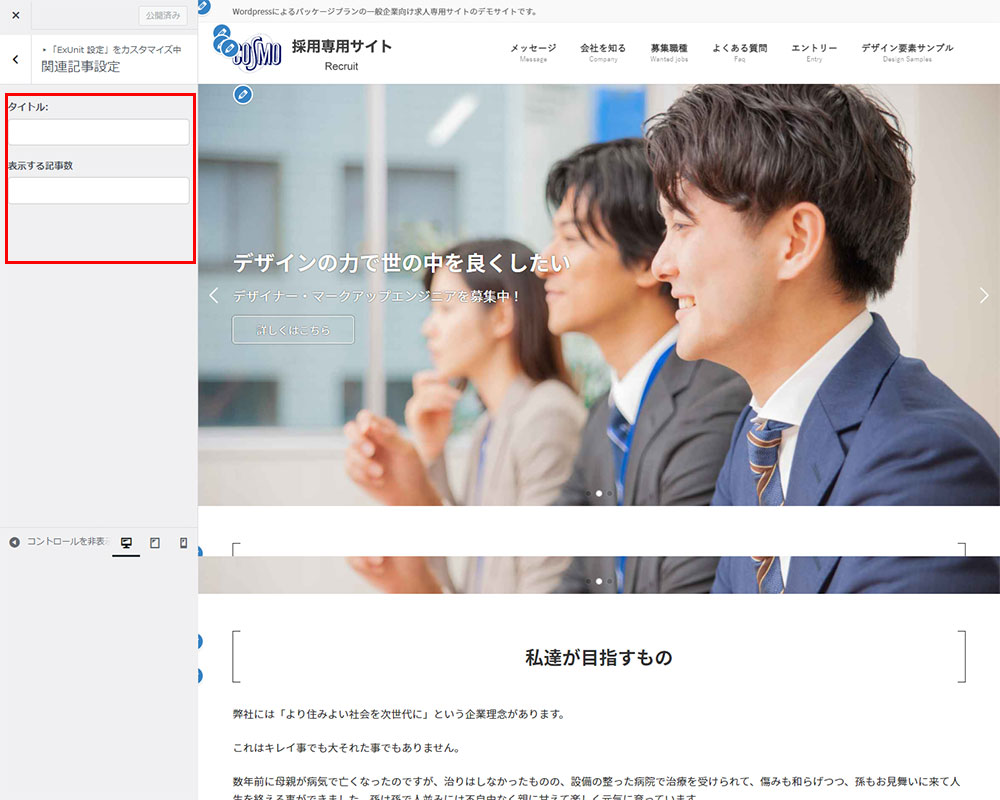Switch to tablet preview mode
Viewport: 1000px width, 800px height.
click(x=155, y=542)
